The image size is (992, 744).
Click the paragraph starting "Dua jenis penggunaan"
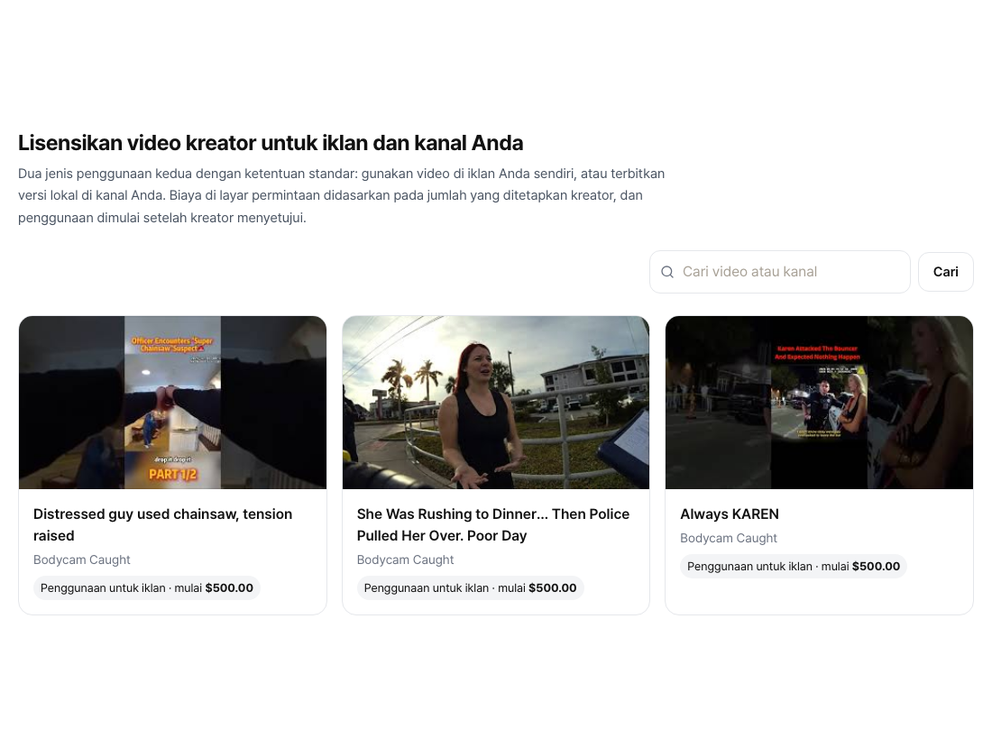tap(341, 195)
